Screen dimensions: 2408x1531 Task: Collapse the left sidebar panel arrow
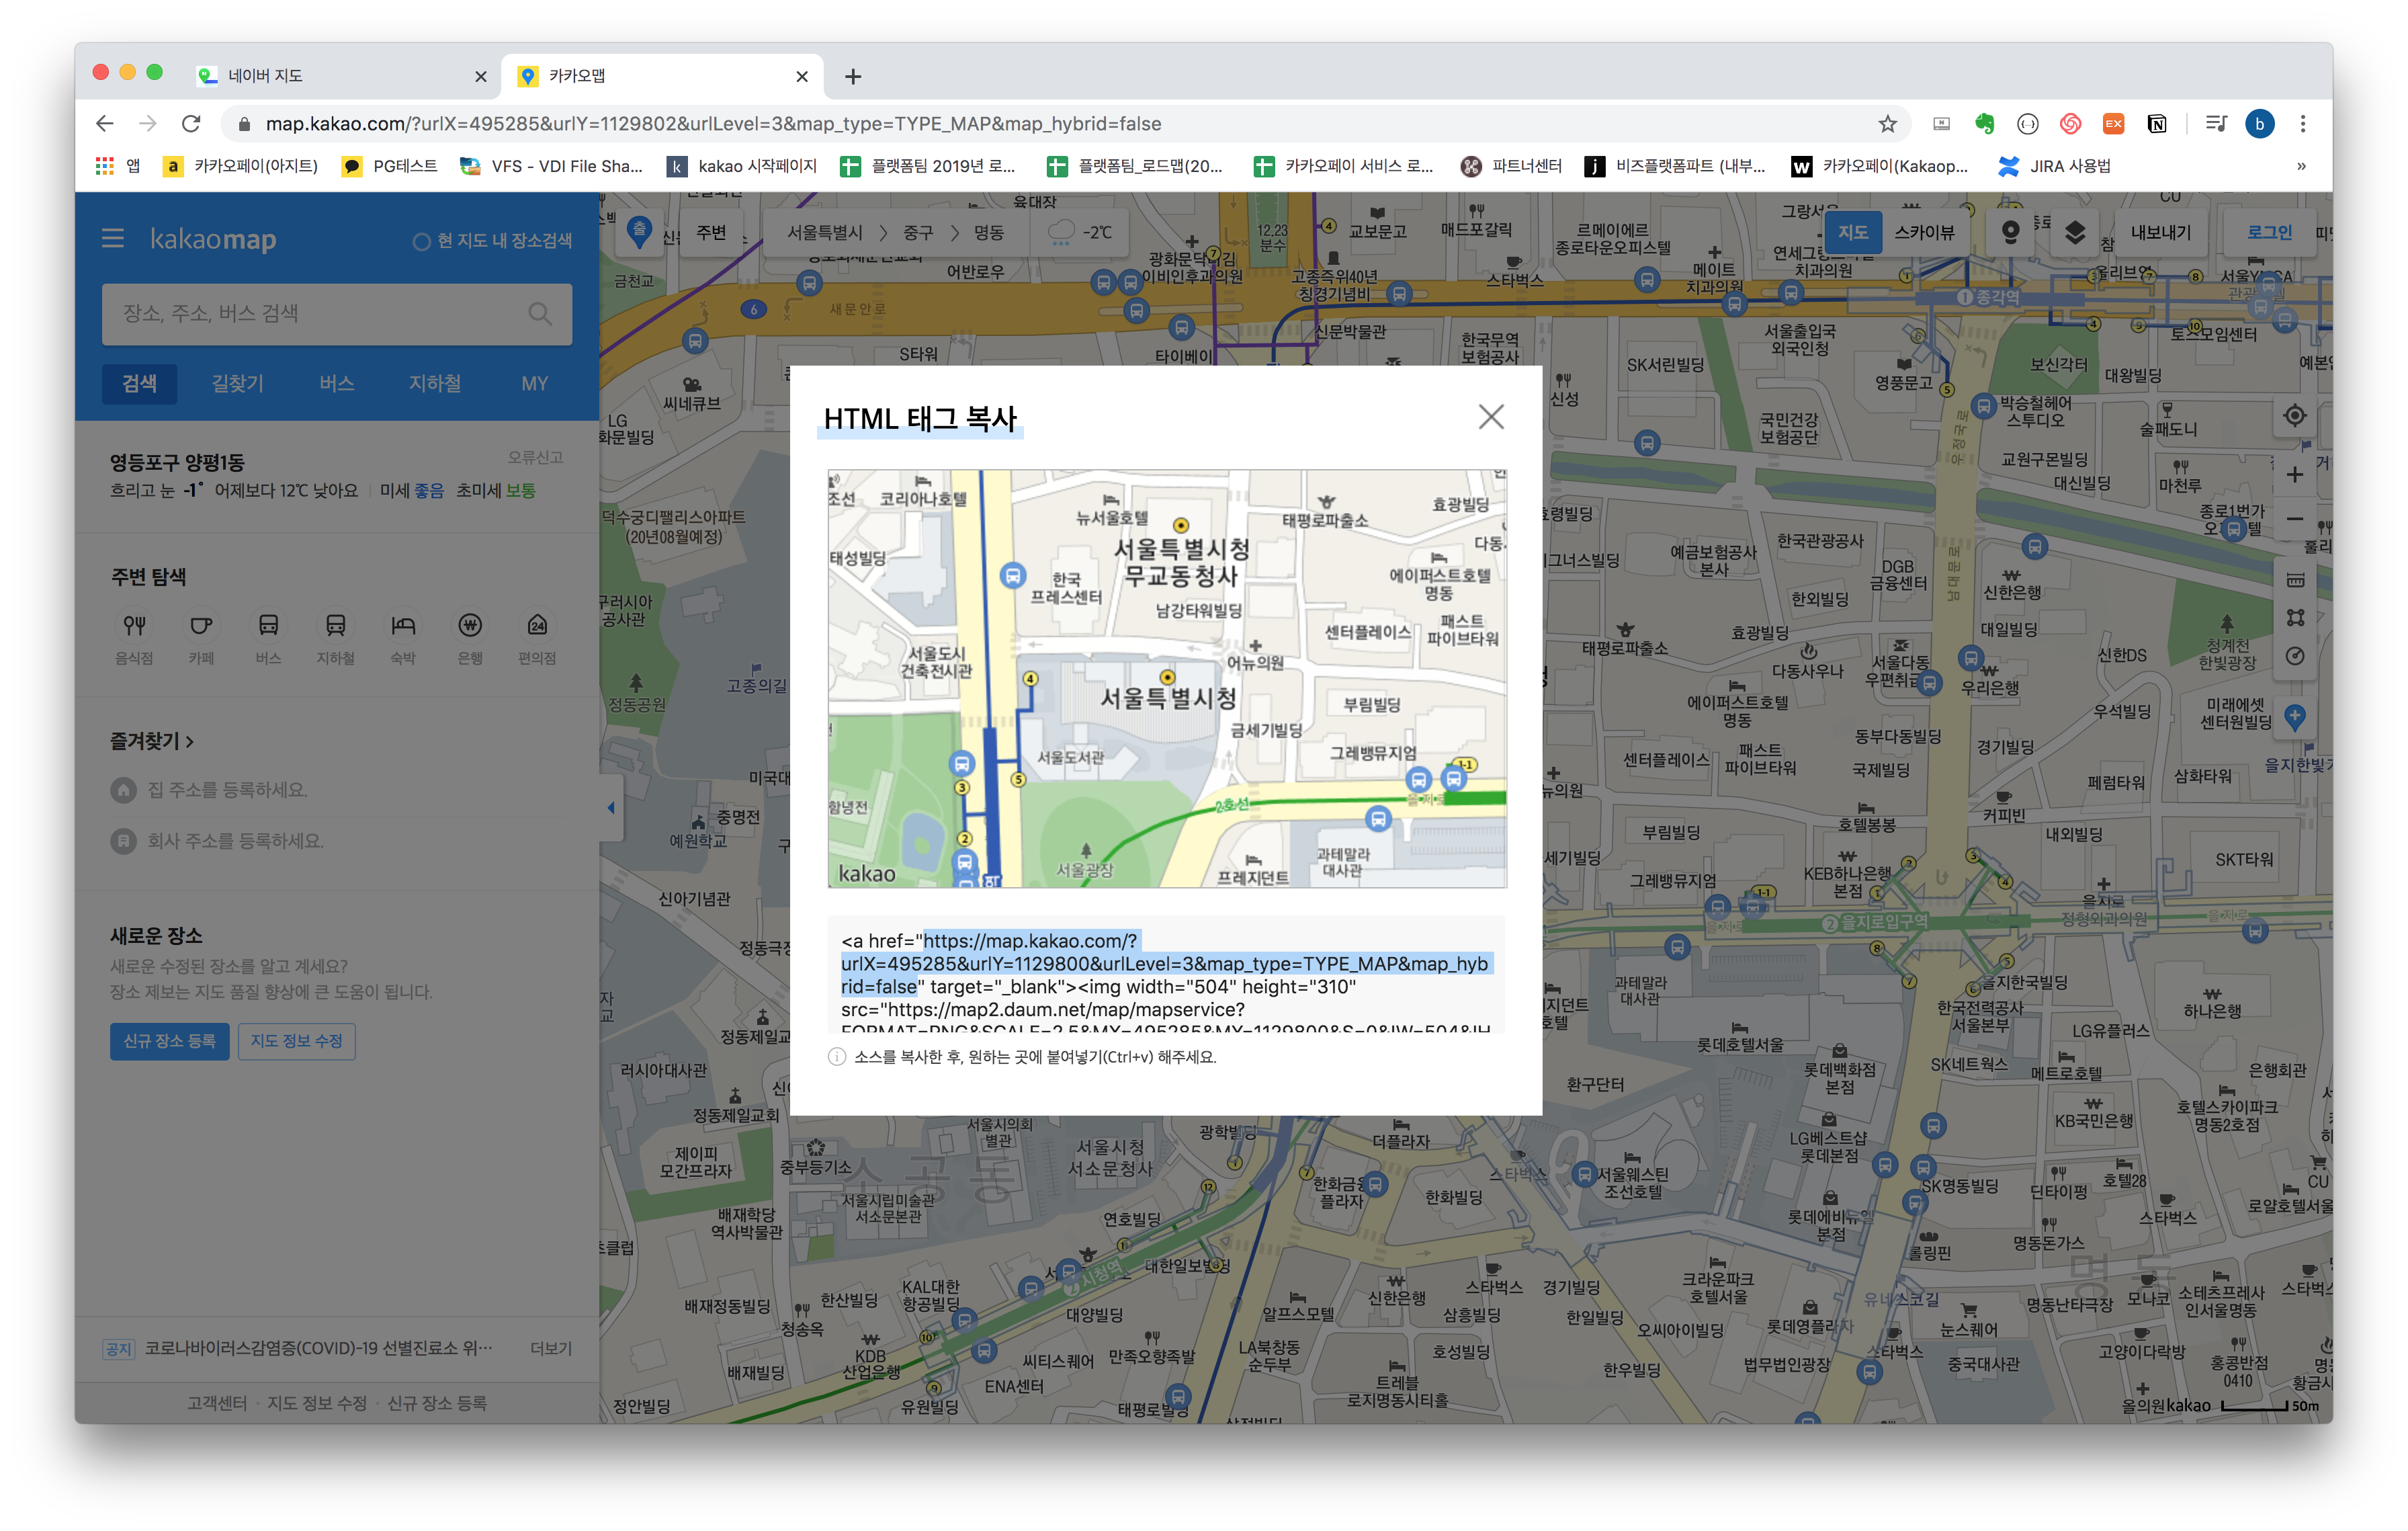pos(611,808)
